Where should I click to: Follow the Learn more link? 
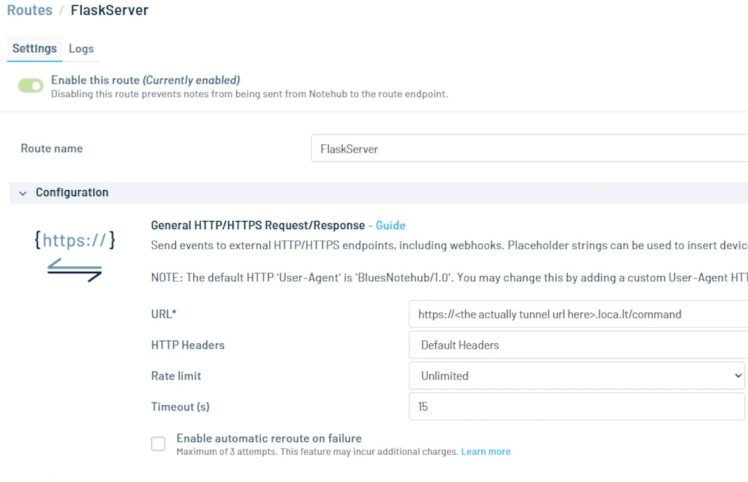click(x=485, y=452)
